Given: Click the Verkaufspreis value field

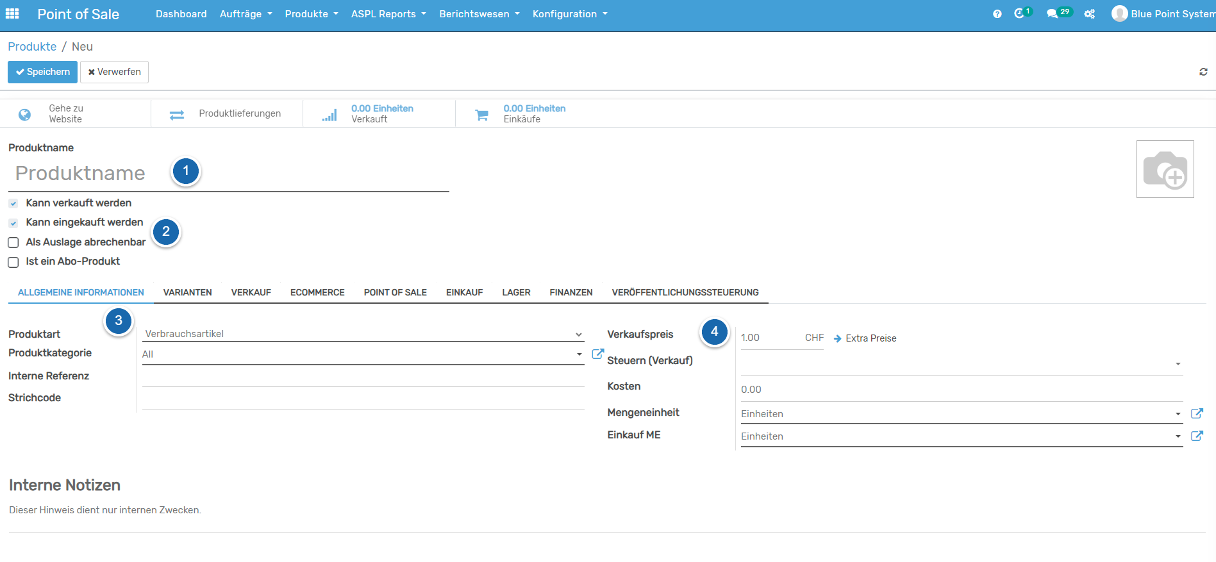Looking at the screenshot, I should pos(770,338).
